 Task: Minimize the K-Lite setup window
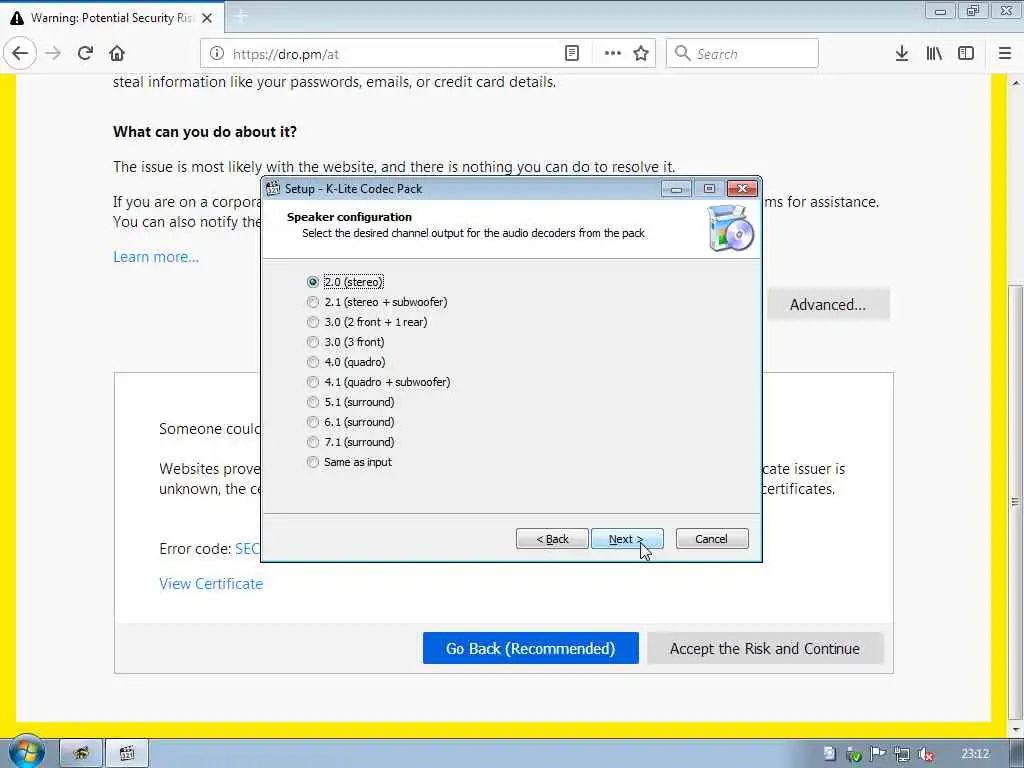pyautogui.click(x=677, y=189)
